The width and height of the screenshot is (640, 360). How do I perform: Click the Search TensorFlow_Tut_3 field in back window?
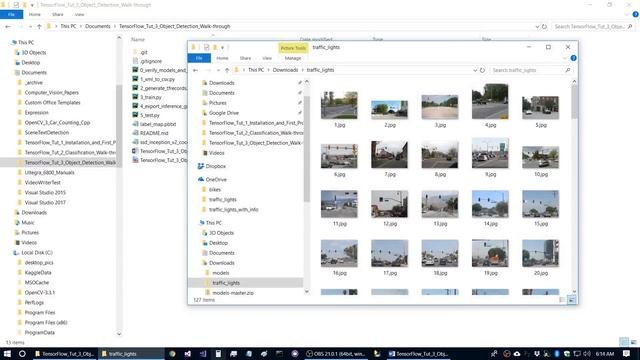click(x=593, y=27)
